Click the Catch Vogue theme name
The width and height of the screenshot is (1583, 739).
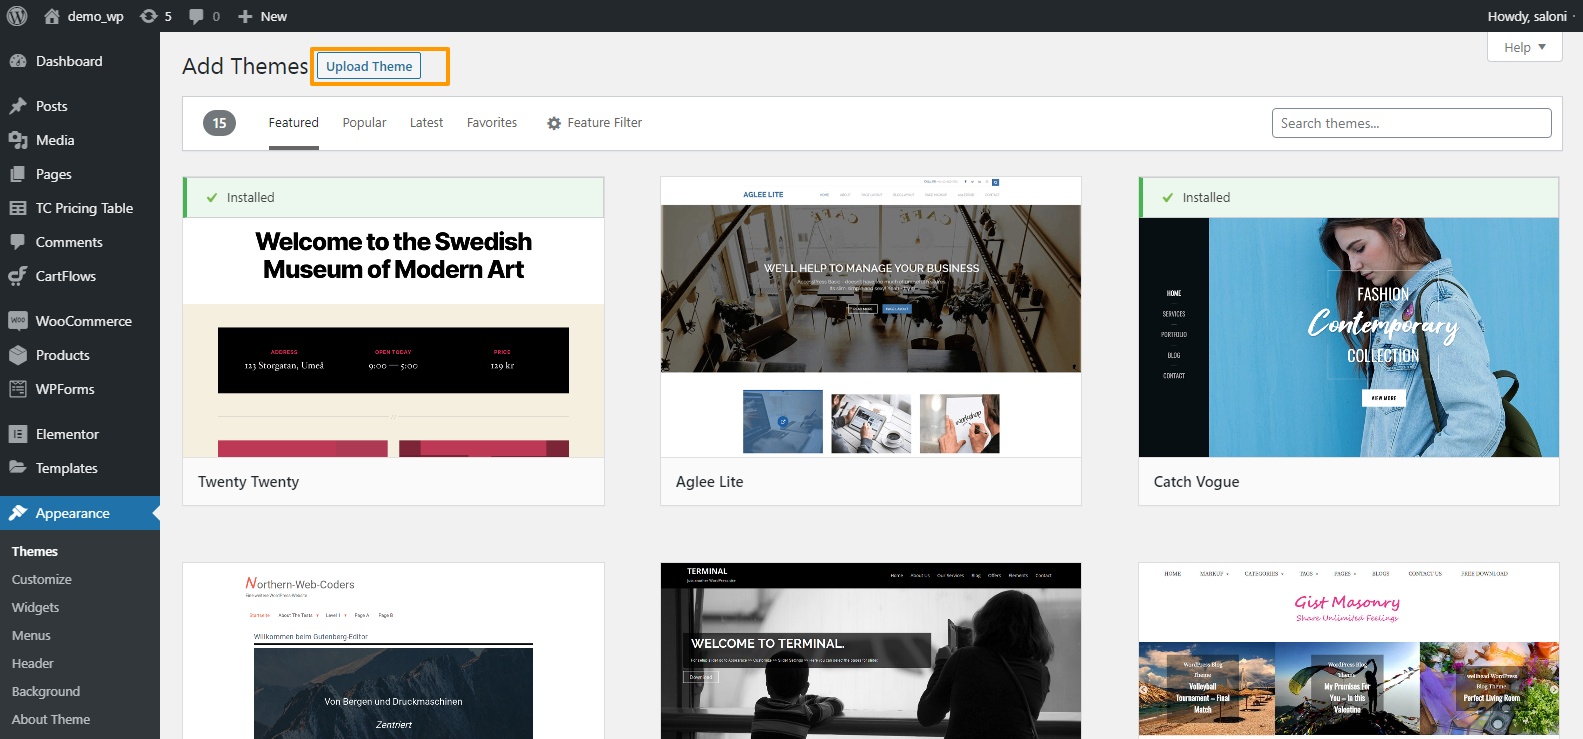(x=1196, y=482)
